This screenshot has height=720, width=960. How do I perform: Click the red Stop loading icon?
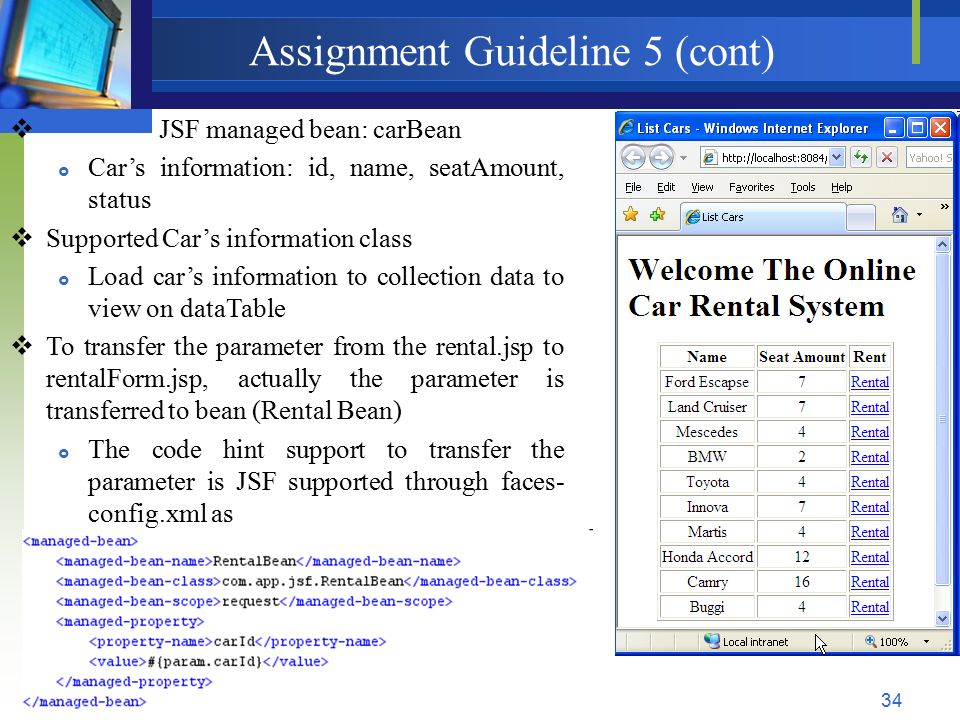[x=887, y=157]
